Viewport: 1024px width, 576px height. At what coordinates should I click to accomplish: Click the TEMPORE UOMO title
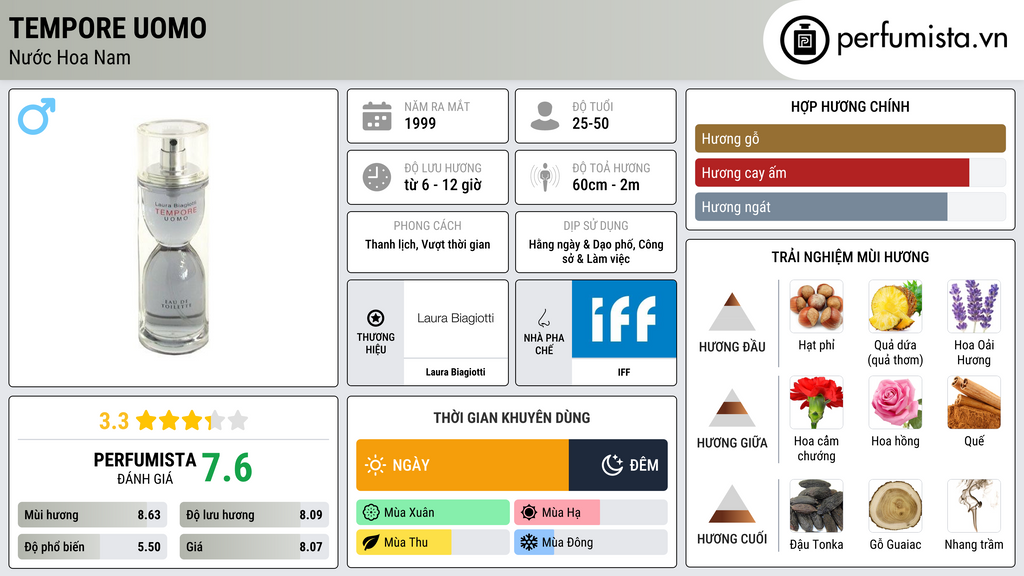[x=108, y=28]
